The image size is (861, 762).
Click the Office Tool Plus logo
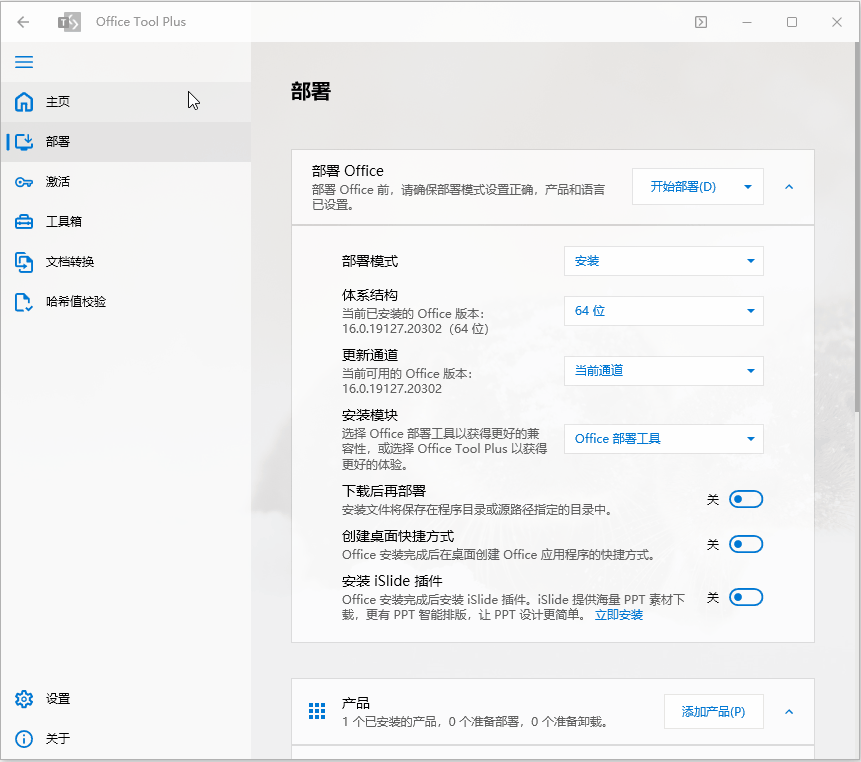pyautogui.click(x=69, y=22)
